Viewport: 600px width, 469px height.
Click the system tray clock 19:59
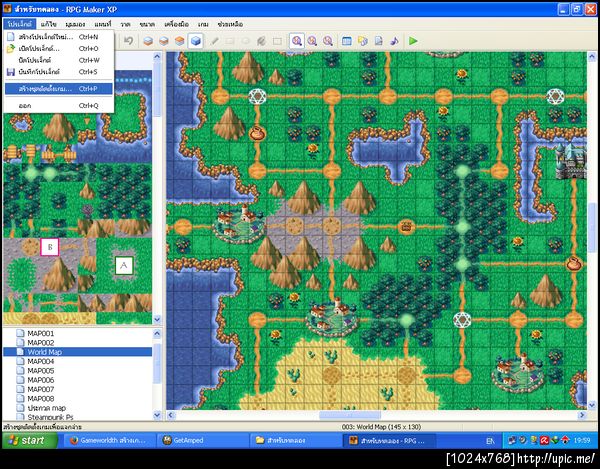[x=582, y=441]
